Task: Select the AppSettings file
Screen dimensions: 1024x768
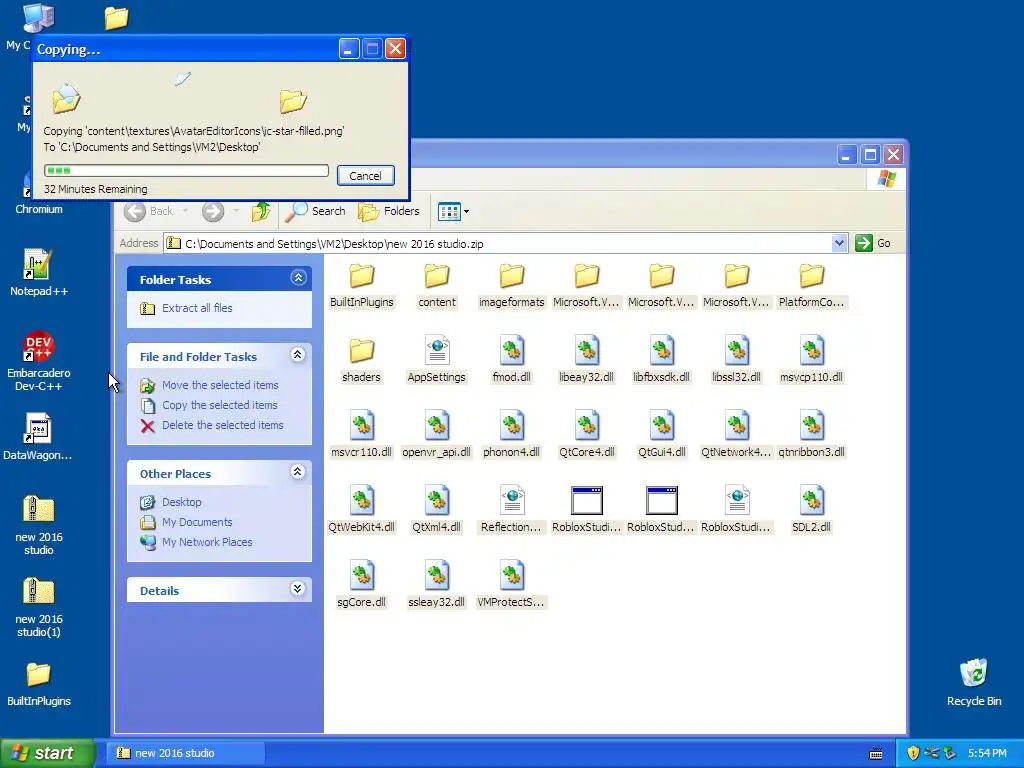Action: coord(437,360)
